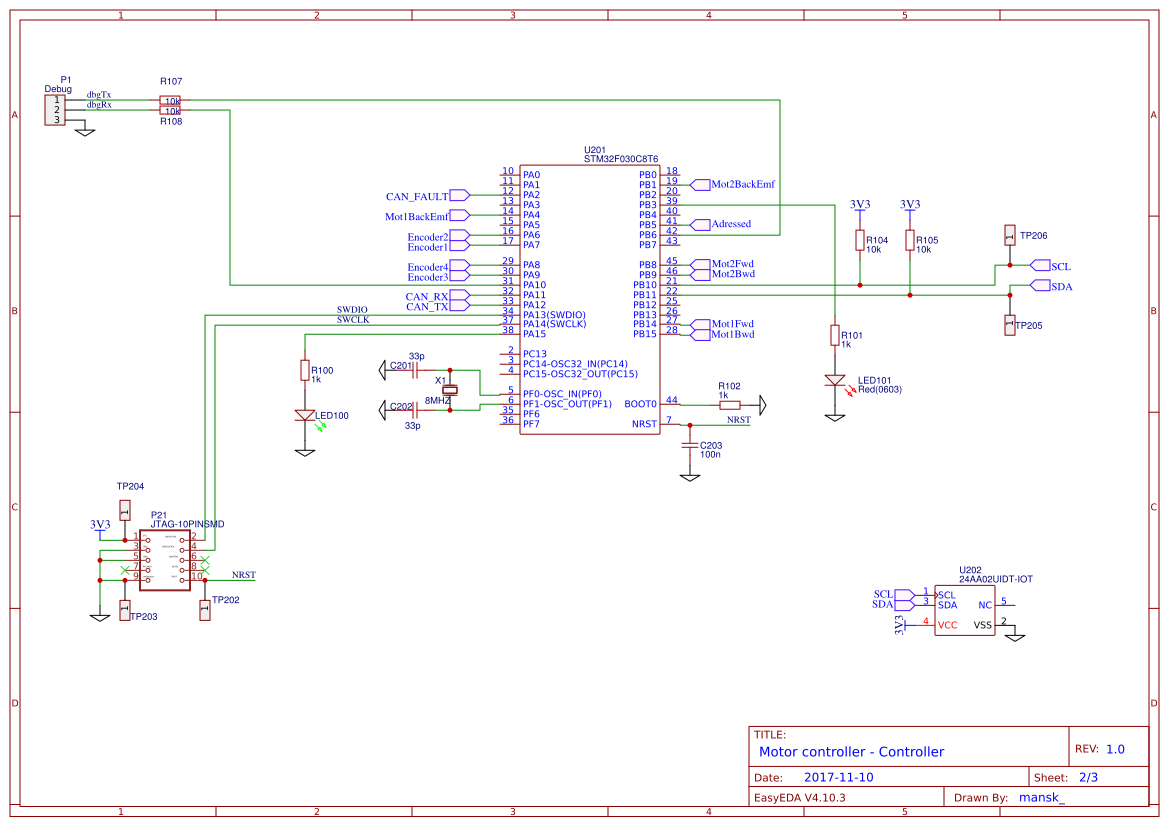Image resolution: width=1169 pixels, height=827 pixels.
Task: Select the LED101 Red(0603) LED symbol
Action: 835,382
